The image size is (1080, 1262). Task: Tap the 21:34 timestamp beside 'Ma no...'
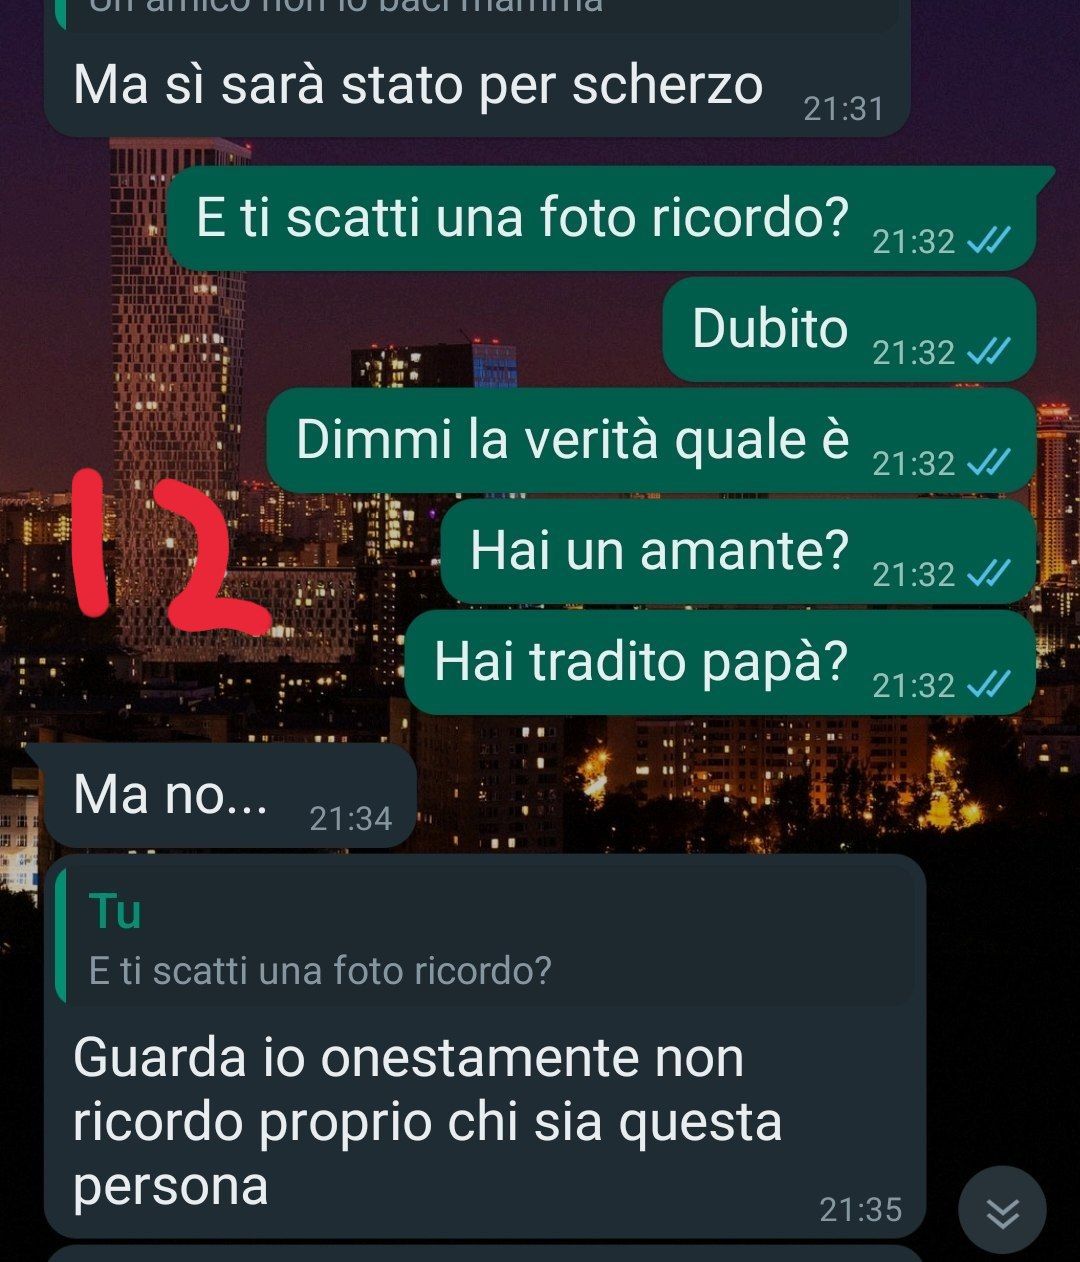350,819
